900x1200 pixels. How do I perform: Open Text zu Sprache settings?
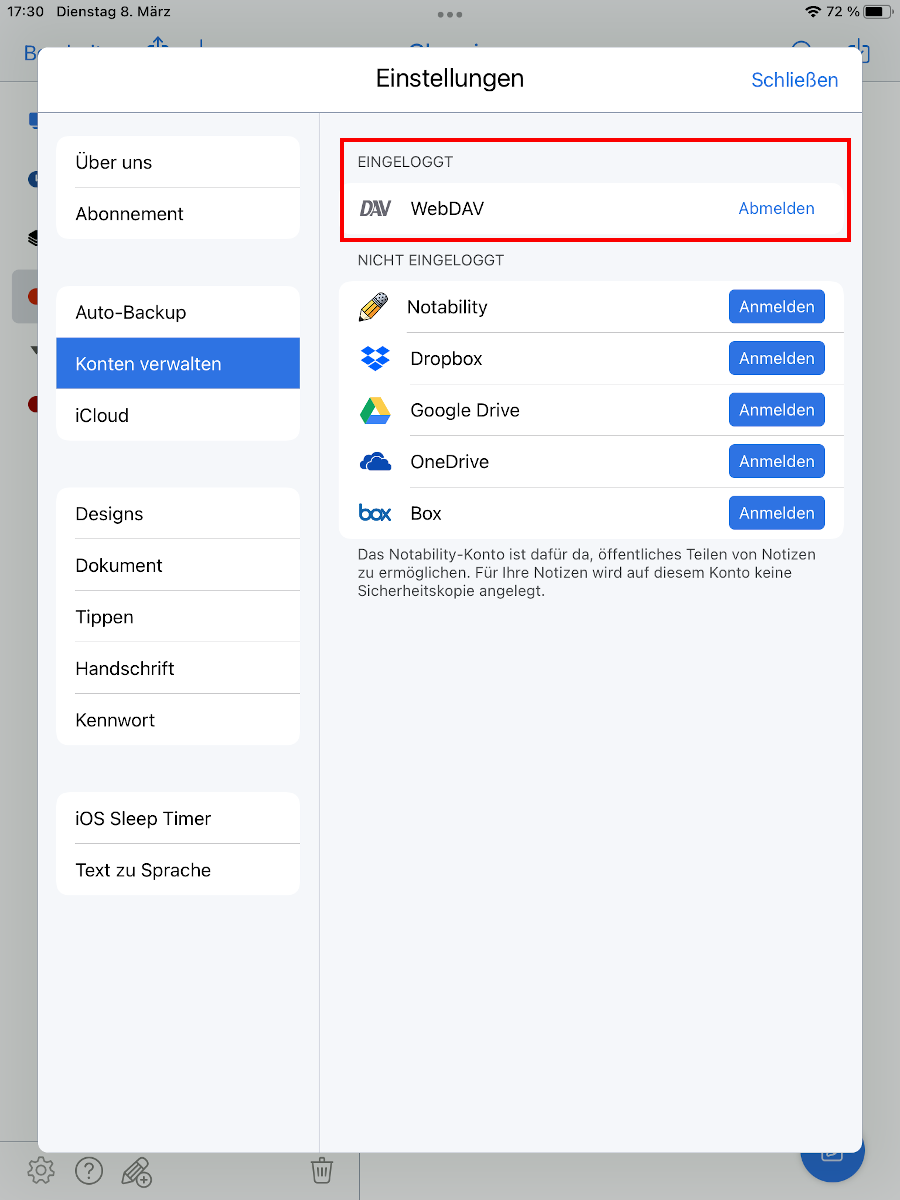tap(178, 870)
